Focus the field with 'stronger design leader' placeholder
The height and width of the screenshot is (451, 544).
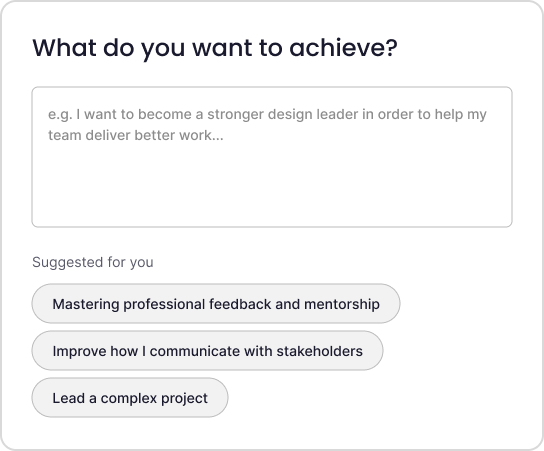[272, 157]
